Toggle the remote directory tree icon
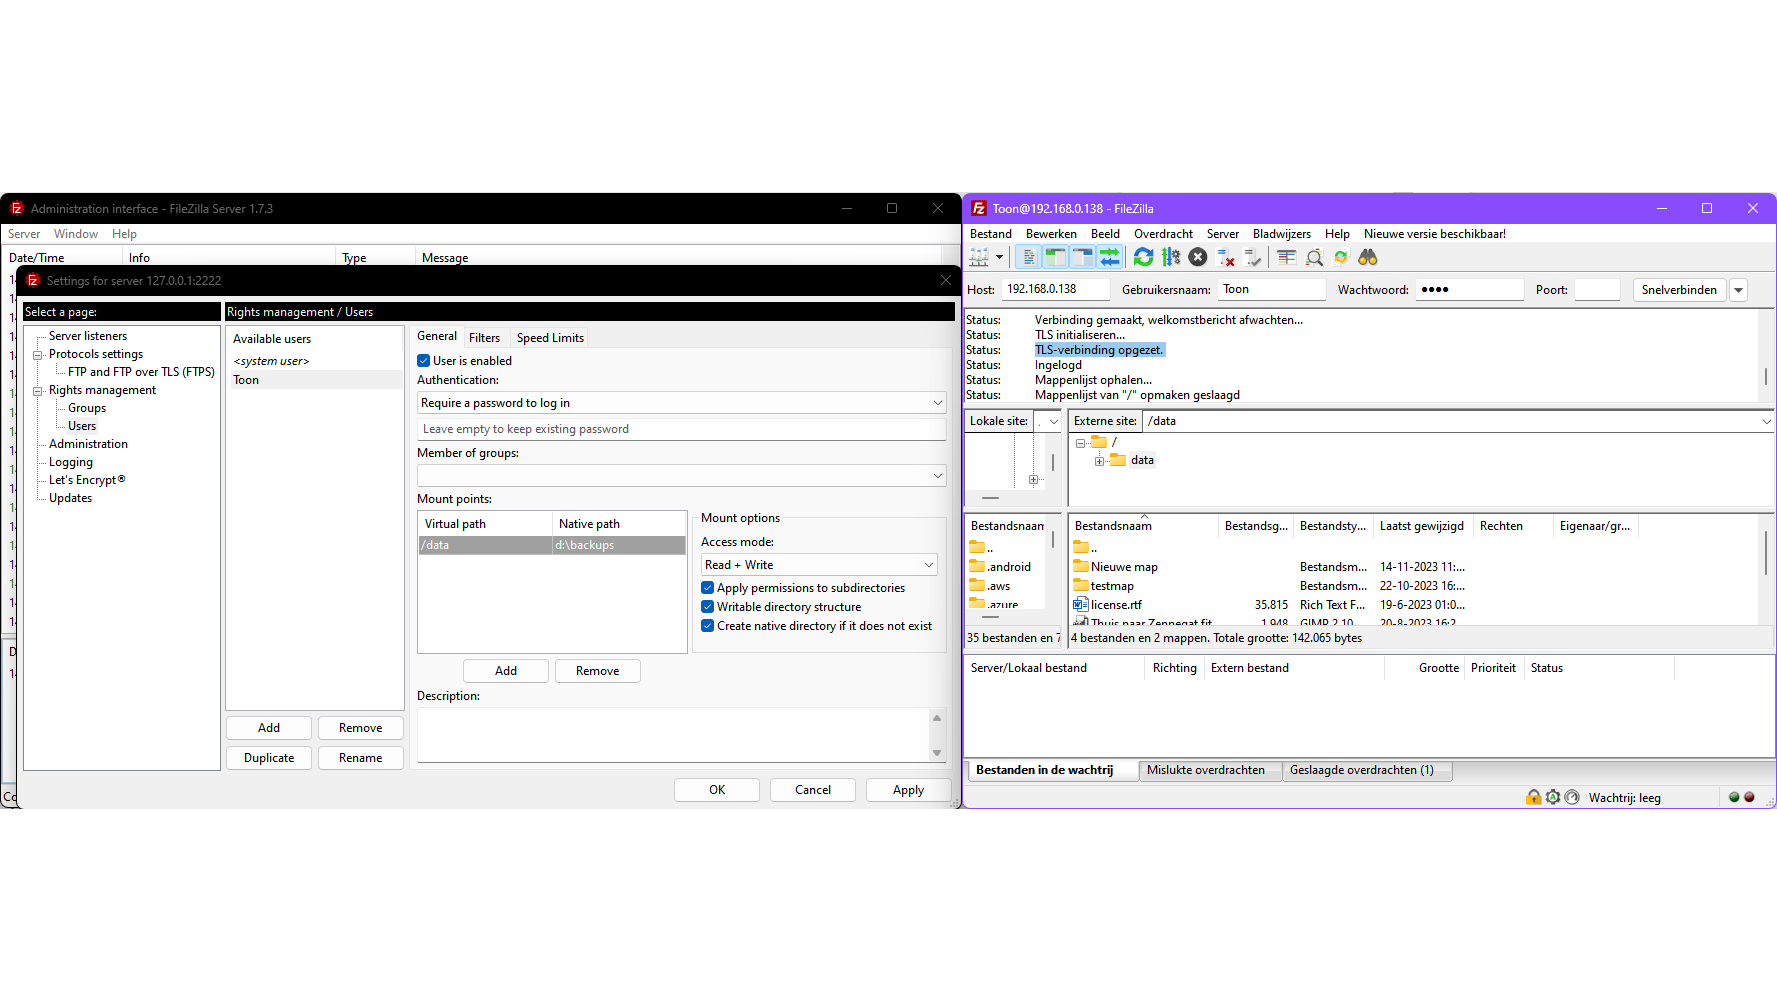 click(x=1082, y=258)
